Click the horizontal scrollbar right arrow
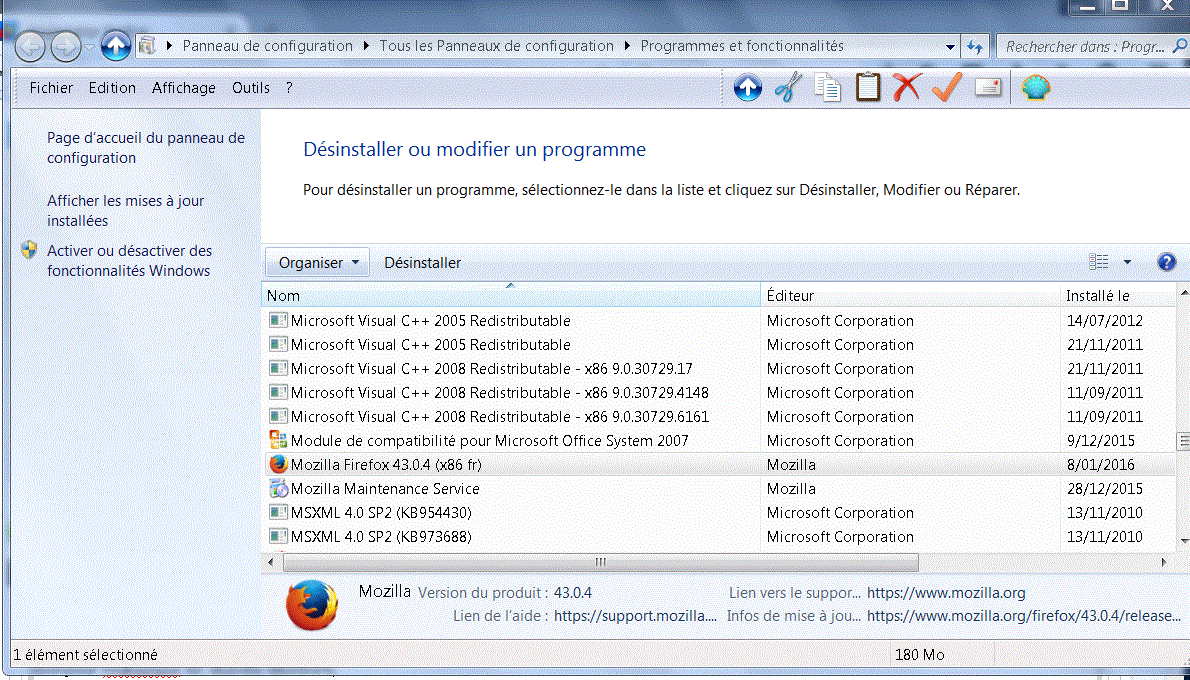The image size is (1190, 680). tap(1165, 562)
